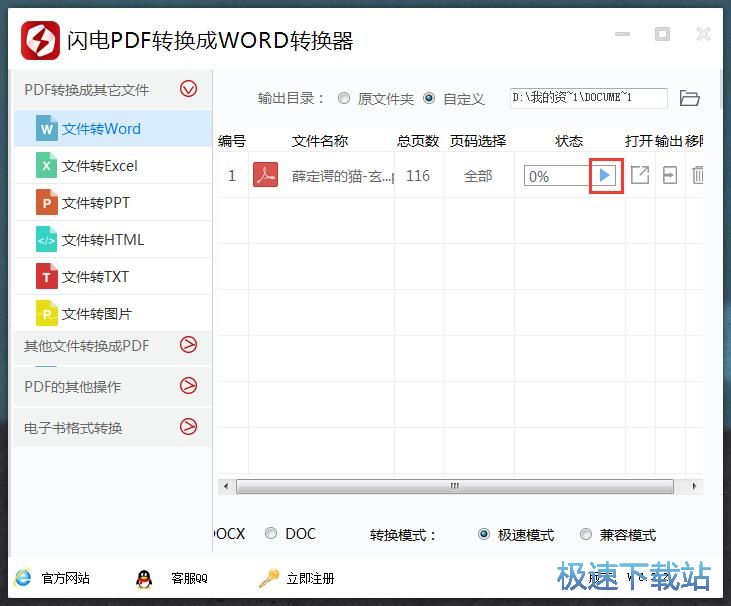Close the converter window
731x606 pixels.
703,34
